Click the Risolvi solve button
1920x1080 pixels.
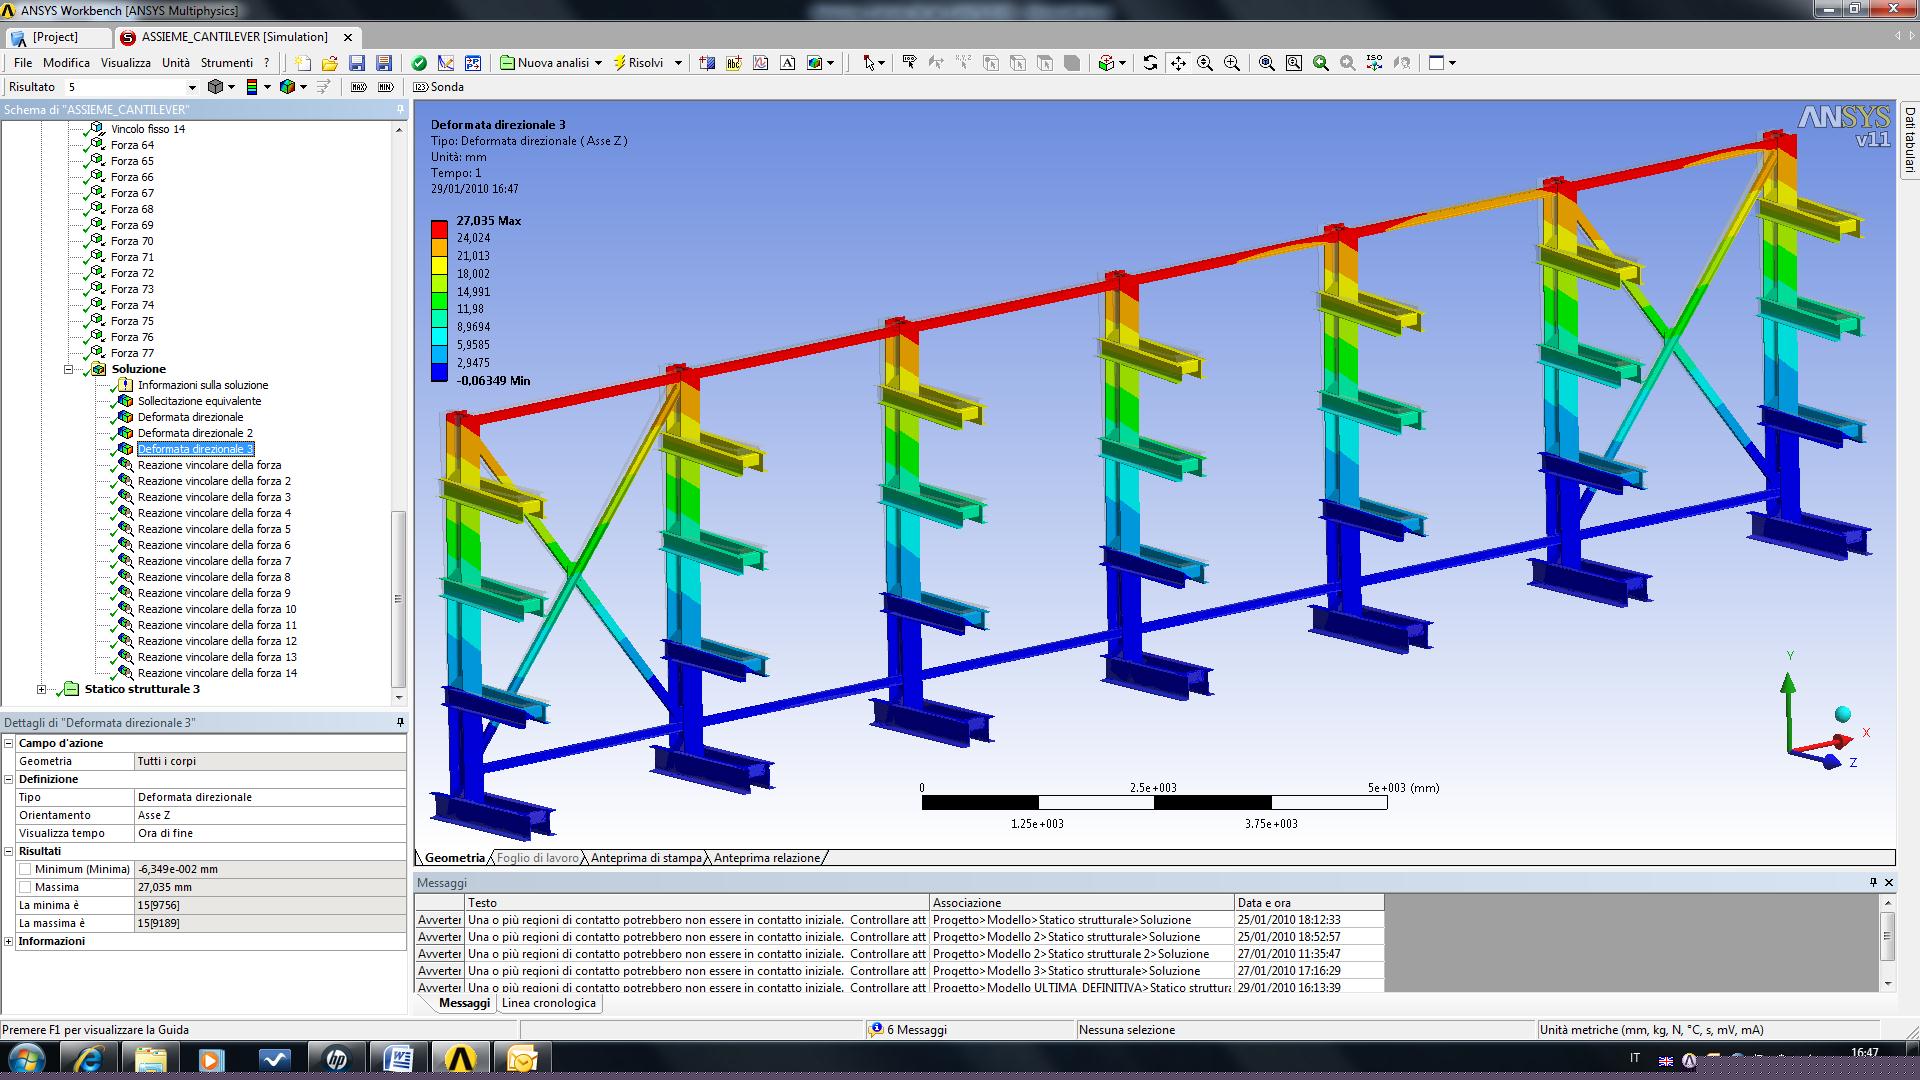coord(638,63)
